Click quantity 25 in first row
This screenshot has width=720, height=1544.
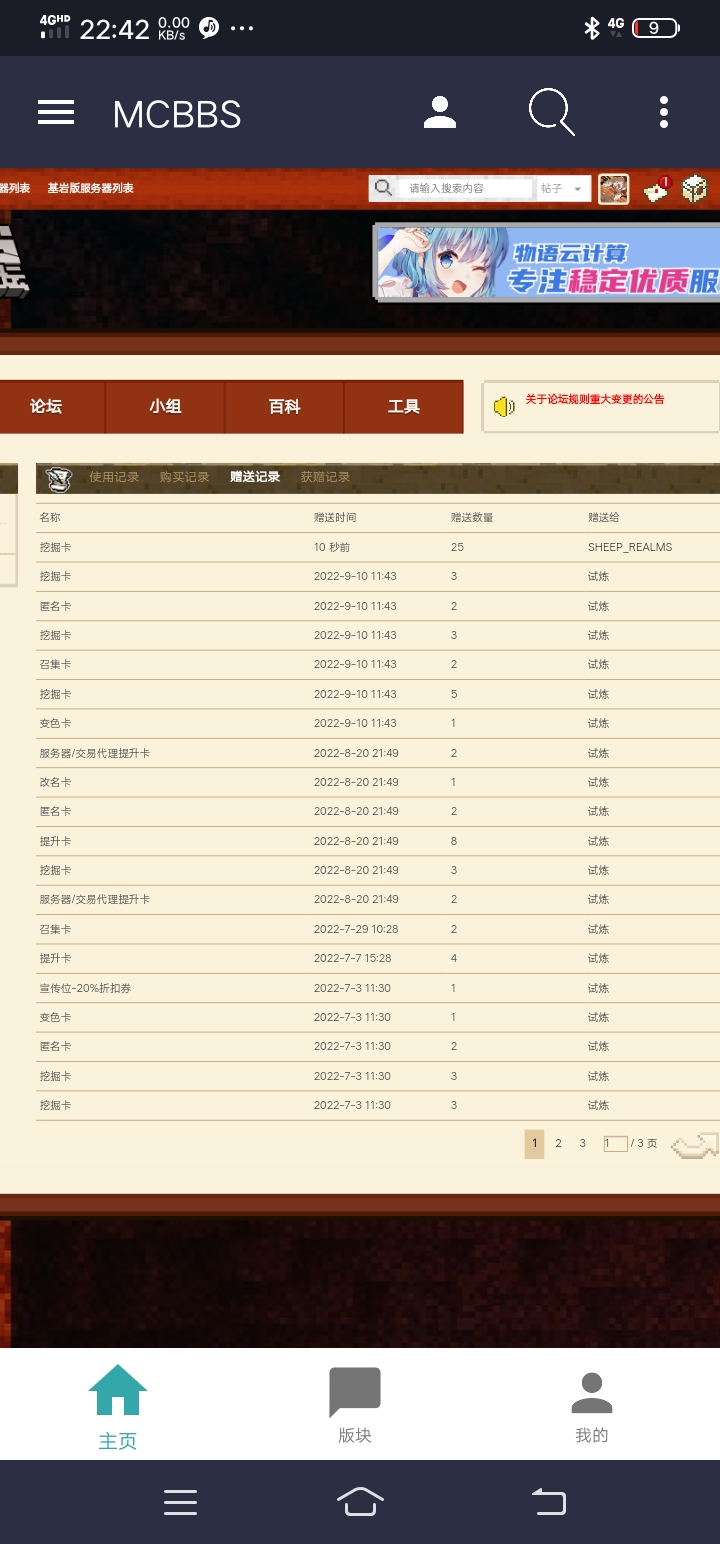click(x=457, y=547)
